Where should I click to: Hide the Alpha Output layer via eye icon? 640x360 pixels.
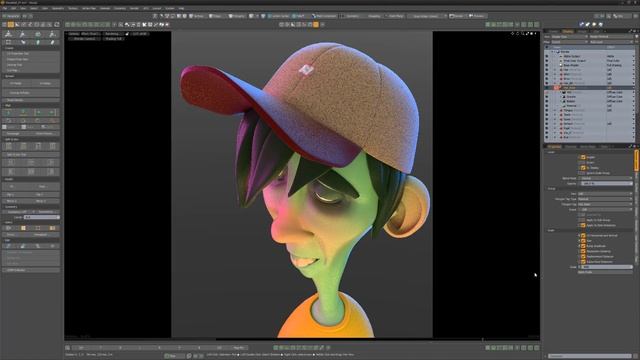click(547, 56)
